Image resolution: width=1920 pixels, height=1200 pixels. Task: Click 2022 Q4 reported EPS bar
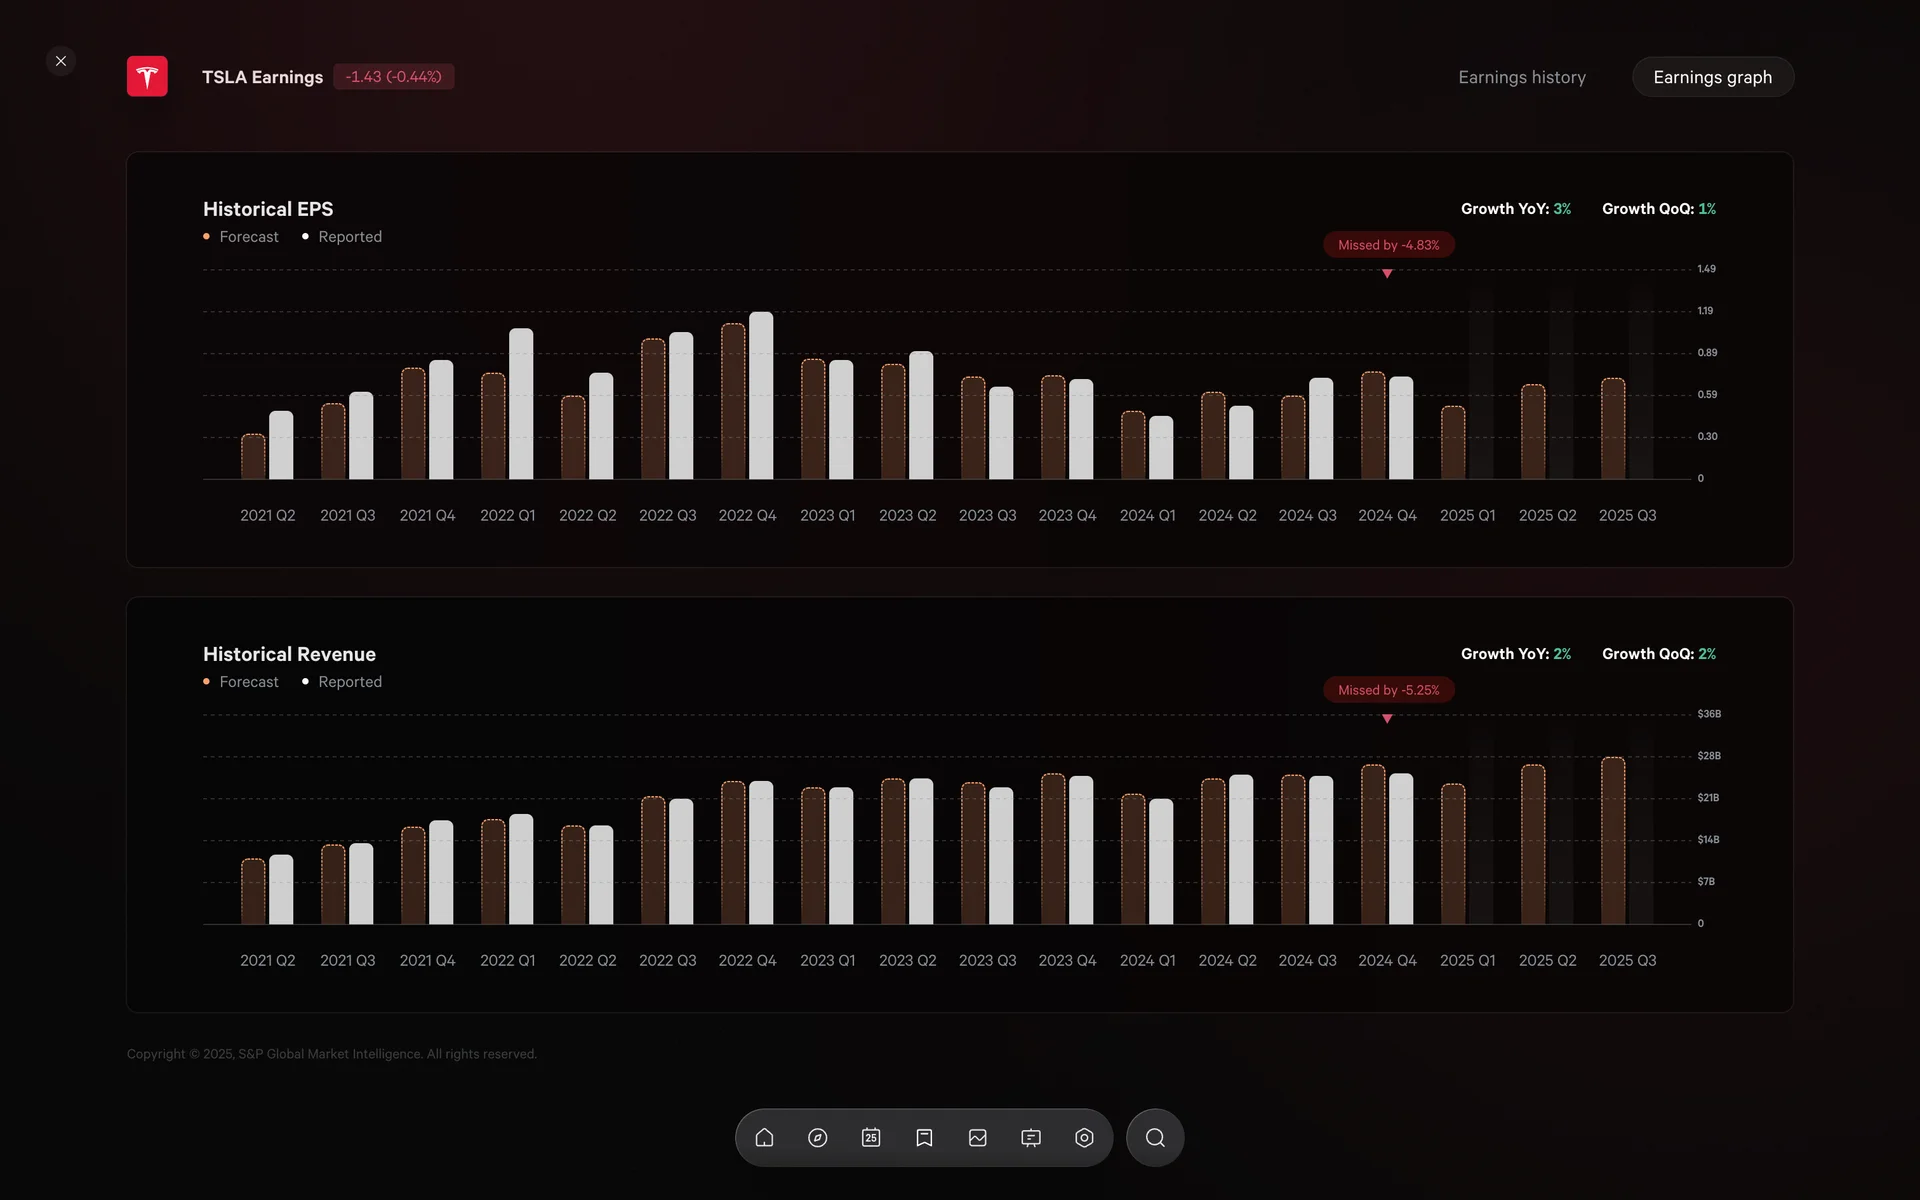(761, 396)
